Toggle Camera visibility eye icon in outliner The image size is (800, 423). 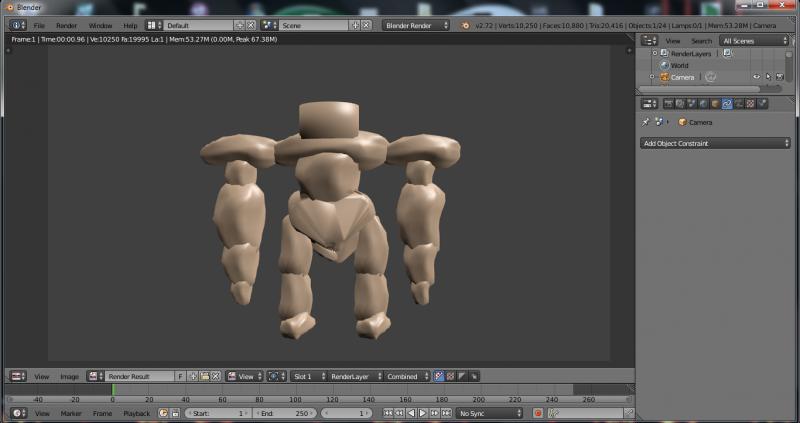pos(756,77)
